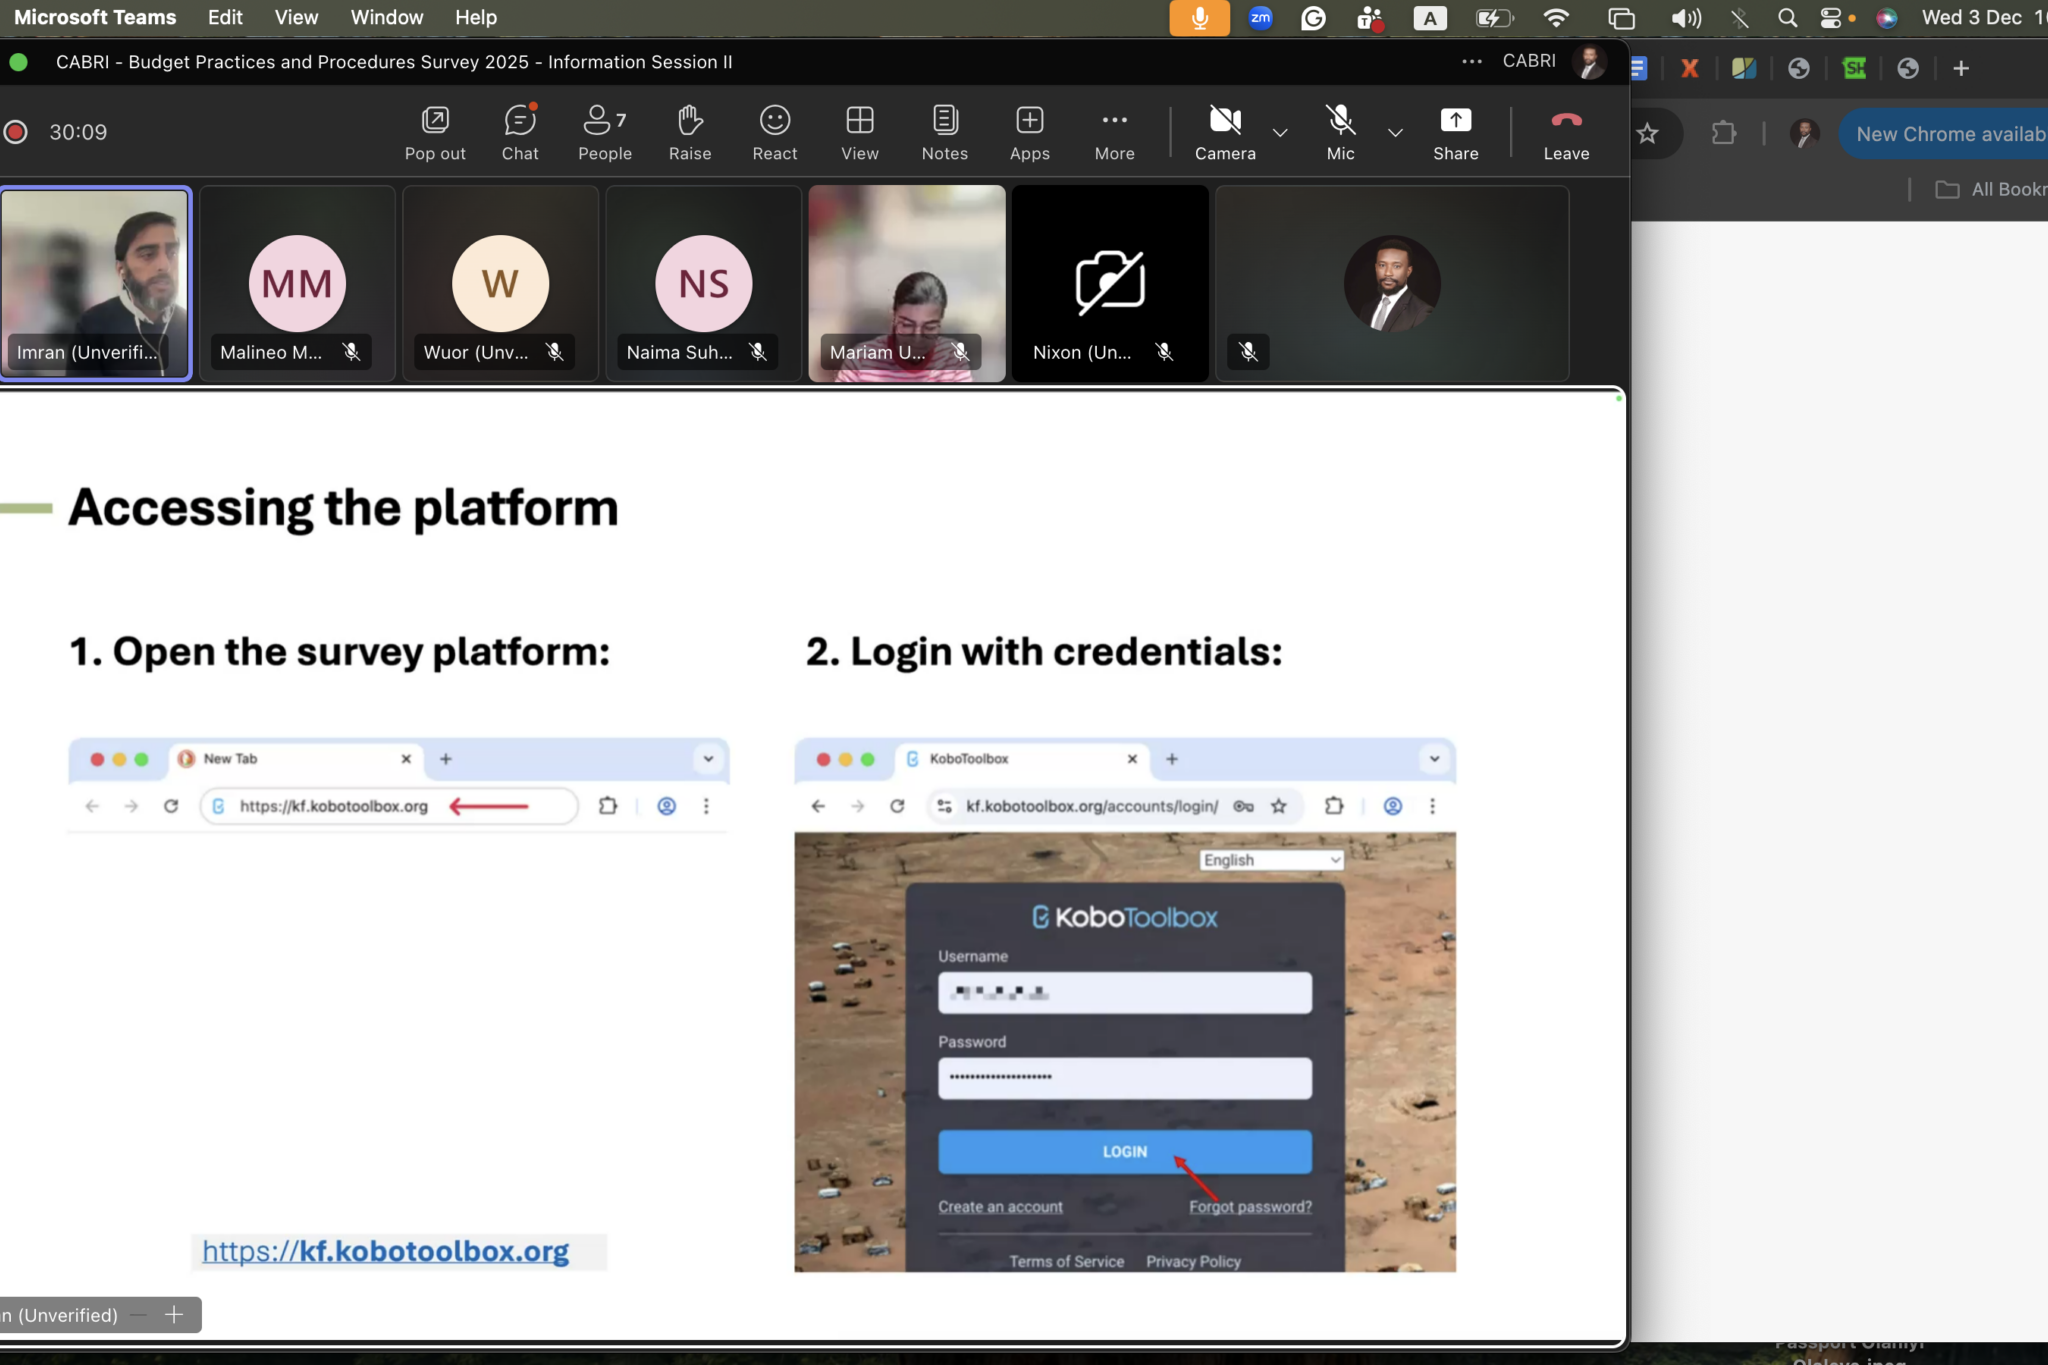This screenshot has height=1365, width=2048.
Task: Open the screen mirroring menu icon
Action: click(1621, 17)
